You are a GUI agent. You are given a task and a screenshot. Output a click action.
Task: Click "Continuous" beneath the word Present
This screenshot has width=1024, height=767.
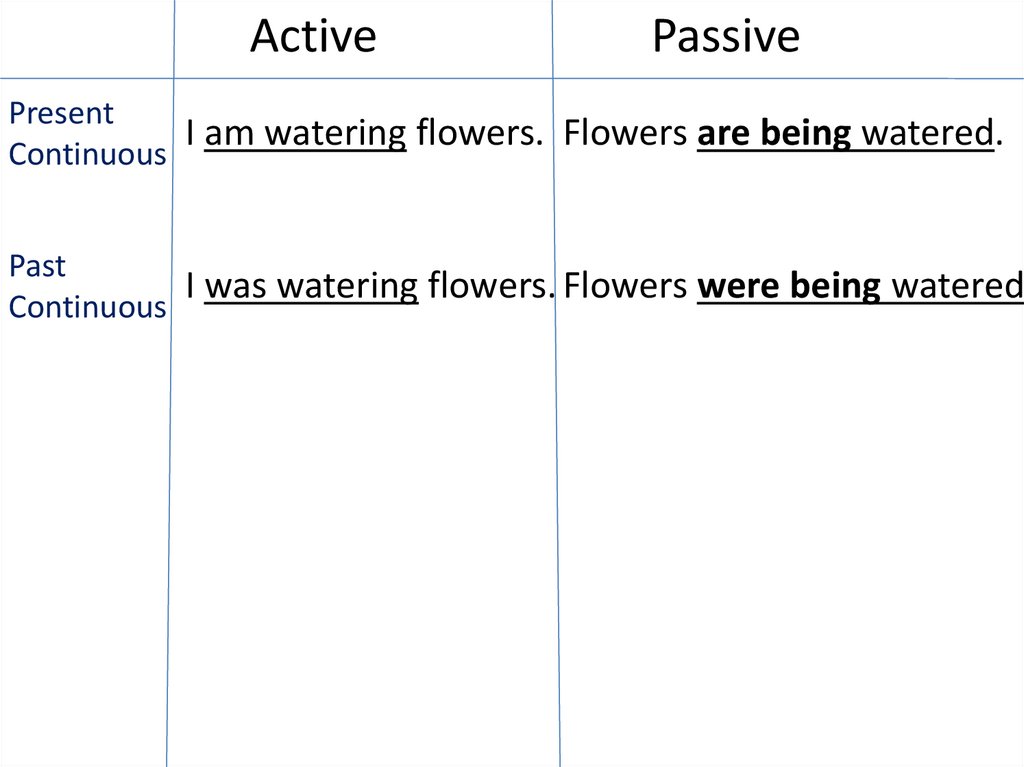pyautogui.click(x=87, y=155)
